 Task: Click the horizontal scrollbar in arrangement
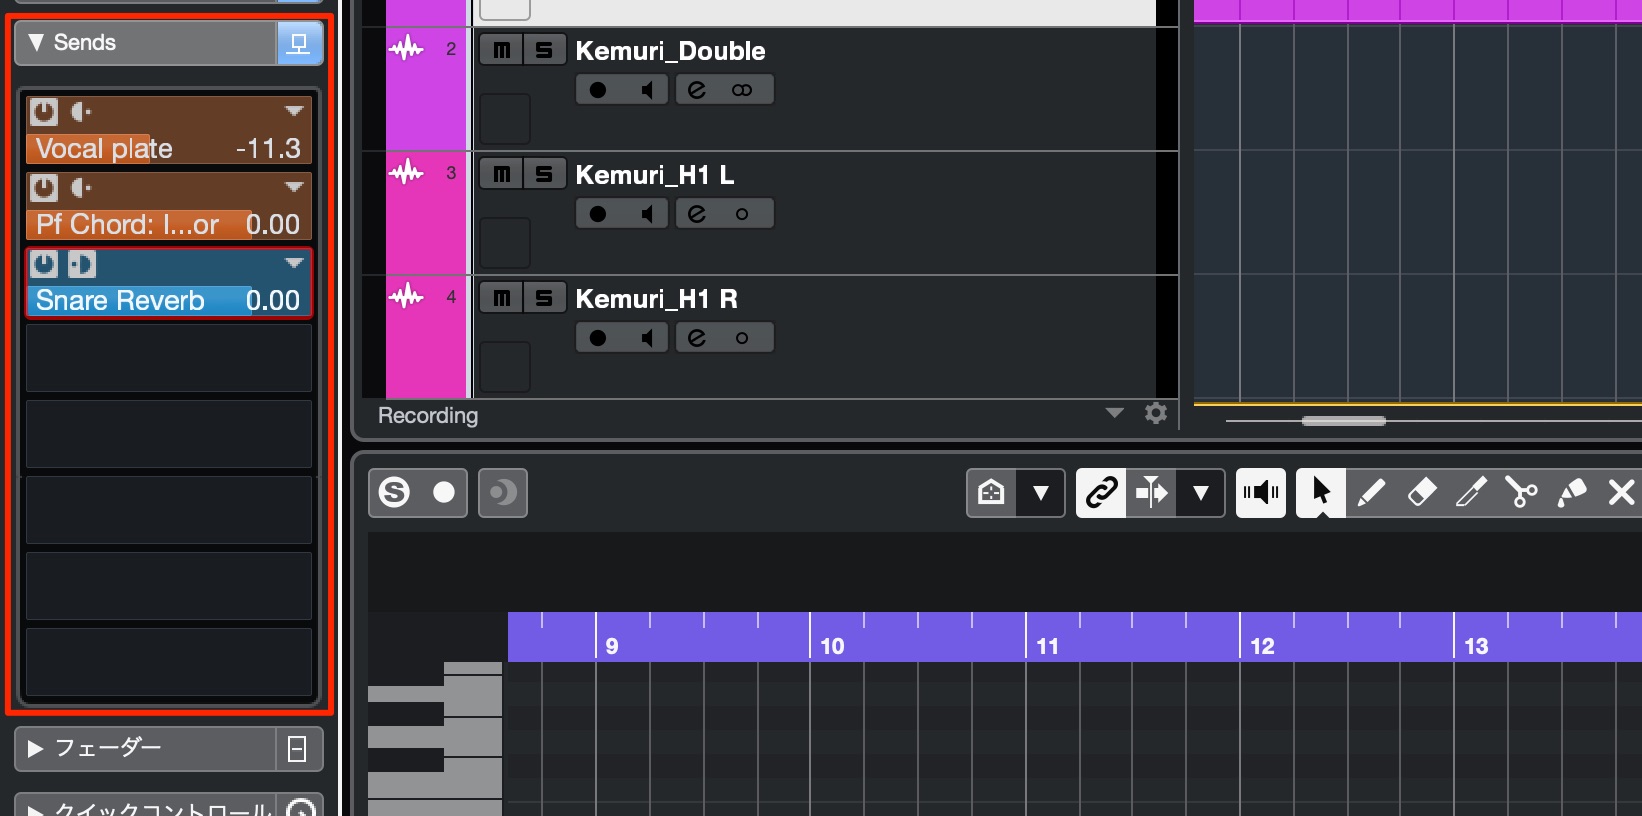click(1344, 421)
